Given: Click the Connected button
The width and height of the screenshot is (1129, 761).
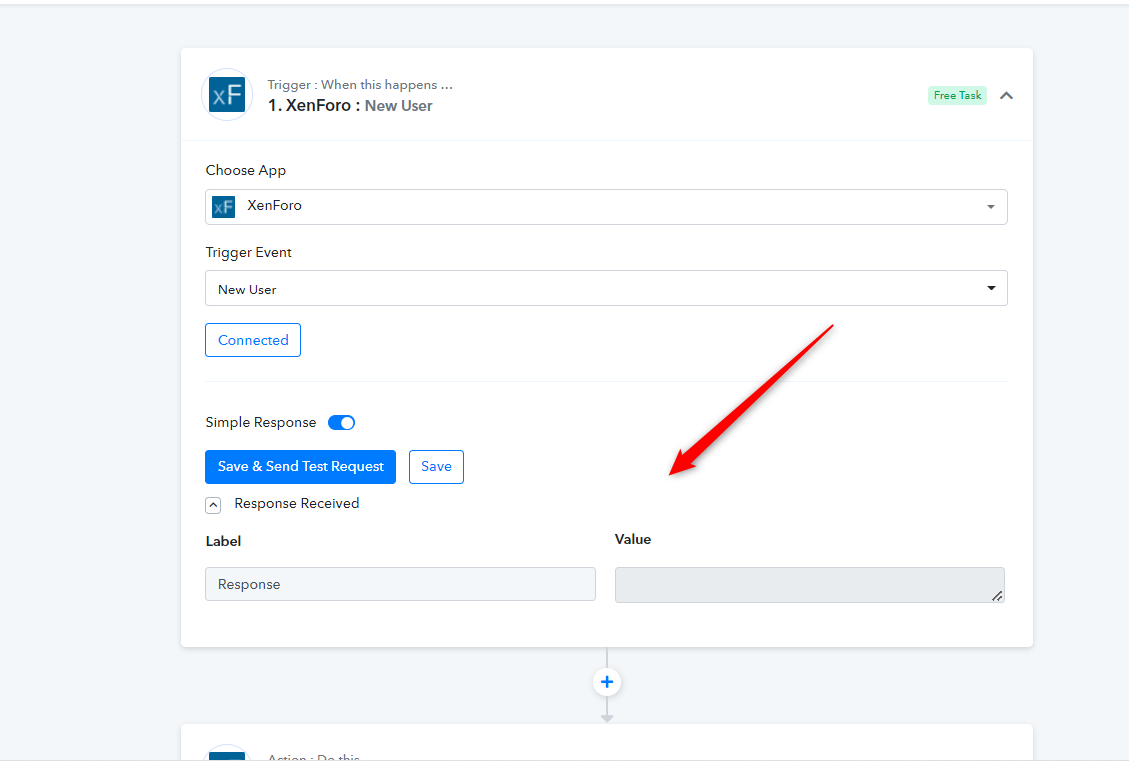Looking at the screenshot, I should [253, 340].
